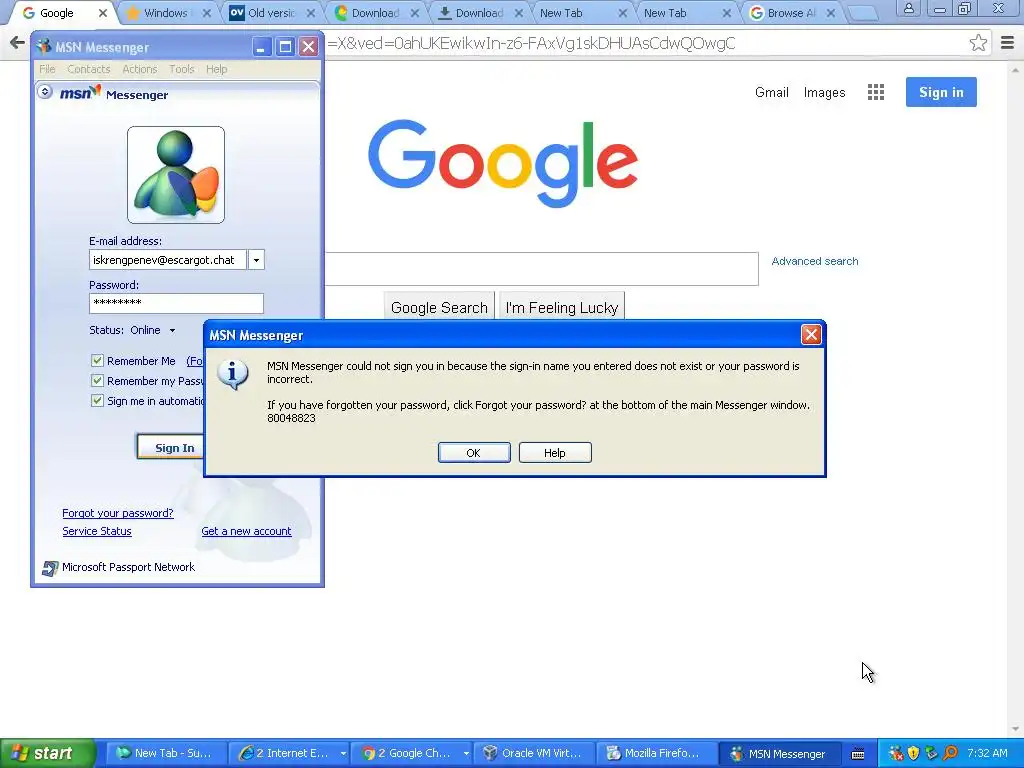Click Help in the error dialog
1024x768 pixels.
point(555,453)
